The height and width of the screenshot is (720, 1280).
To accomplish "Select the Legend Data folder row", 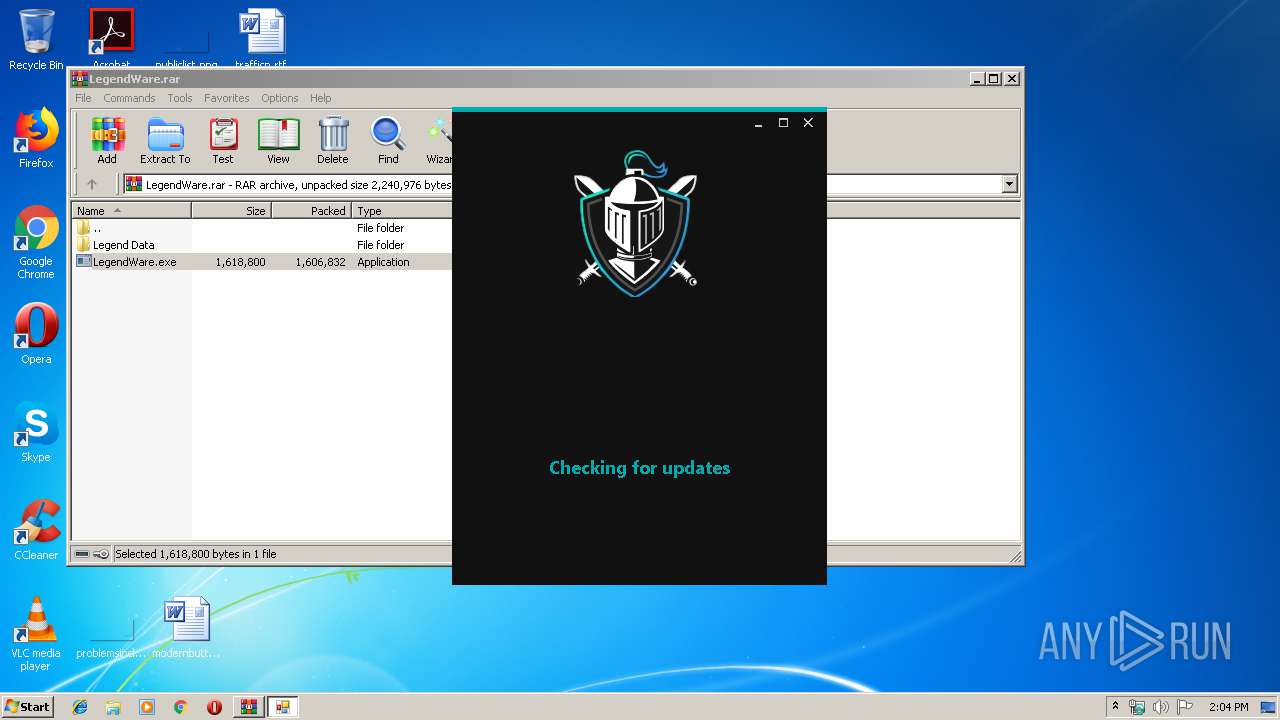I will pyautogui.click(x=262, y=245).
